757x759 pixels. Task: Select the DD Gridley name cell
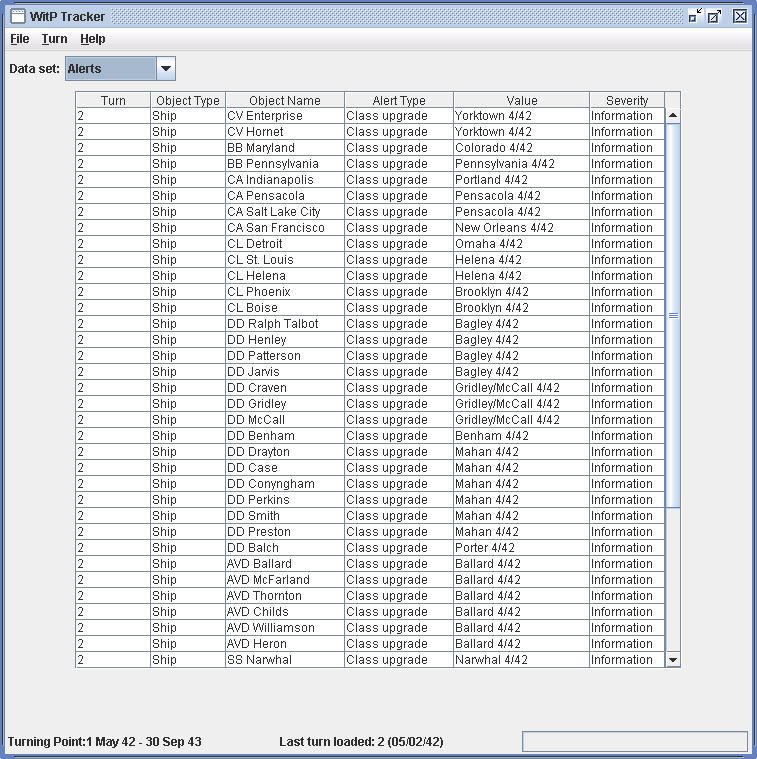click(x=285, y=403)
